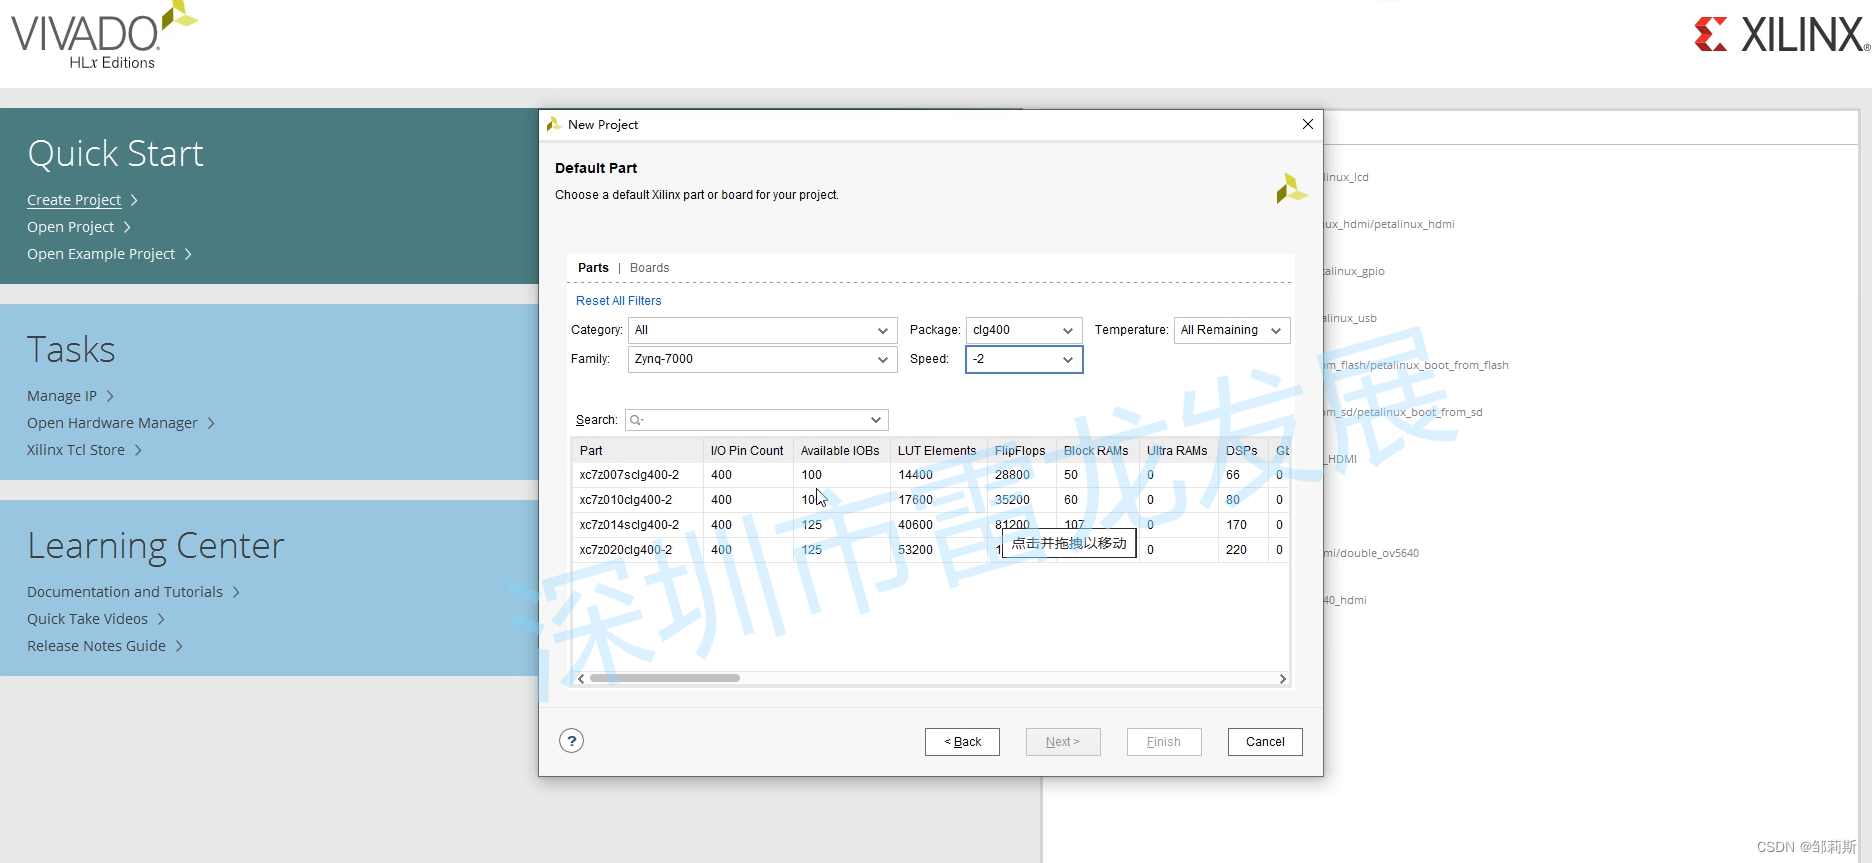Close the New Project dialog
The width and height of the screenshot is (1872, 863).
pyautogui.click(x=1307, y=124)
